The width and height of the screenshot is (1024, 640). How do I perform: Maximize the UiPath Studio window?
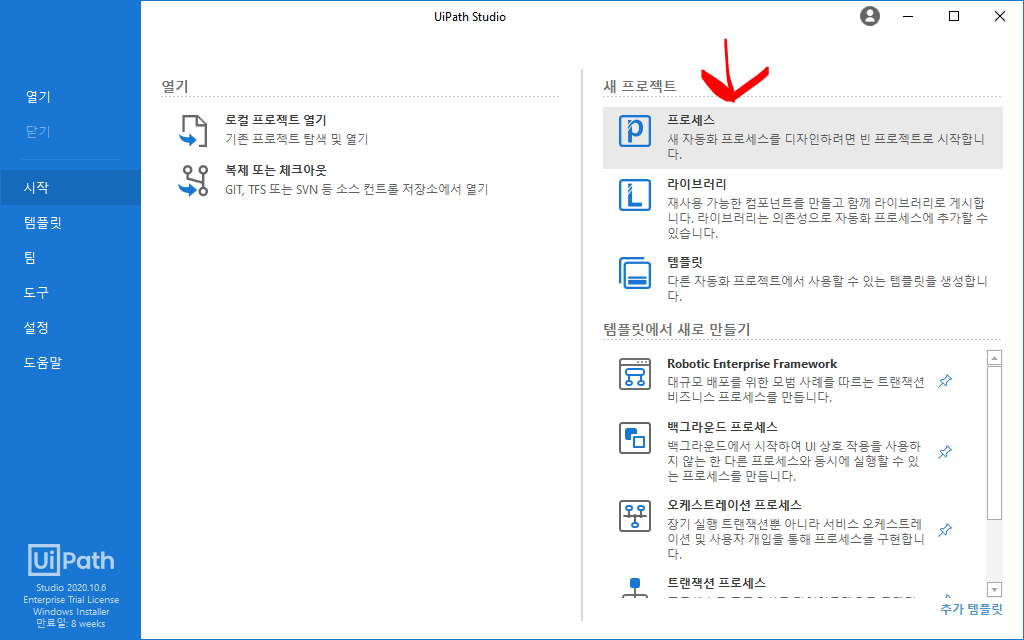coord(953,16)
